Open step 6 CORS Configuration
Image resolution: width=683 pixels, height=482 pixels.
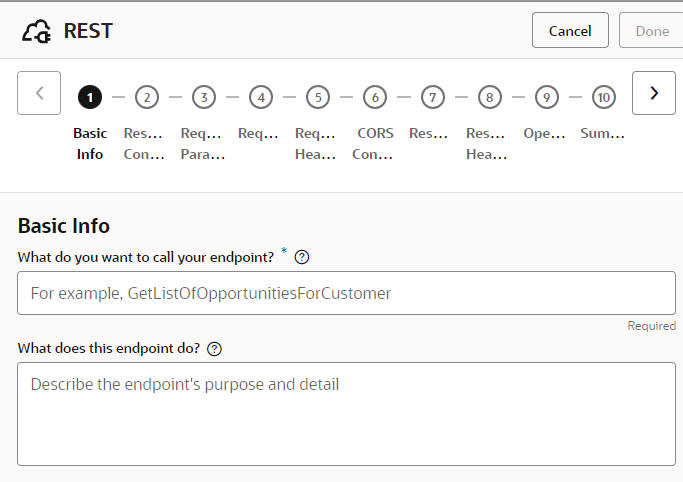[375, 97]
